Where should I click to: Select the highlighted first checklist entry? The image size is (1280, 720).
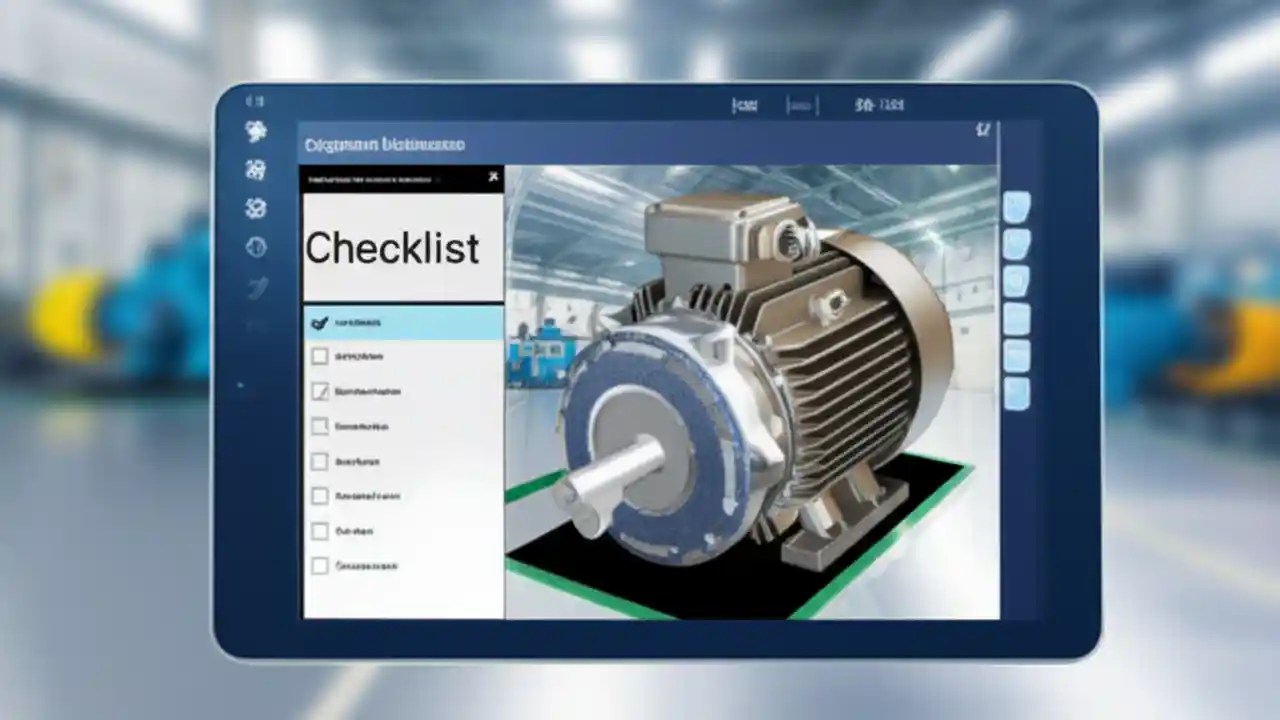[402, 322]
